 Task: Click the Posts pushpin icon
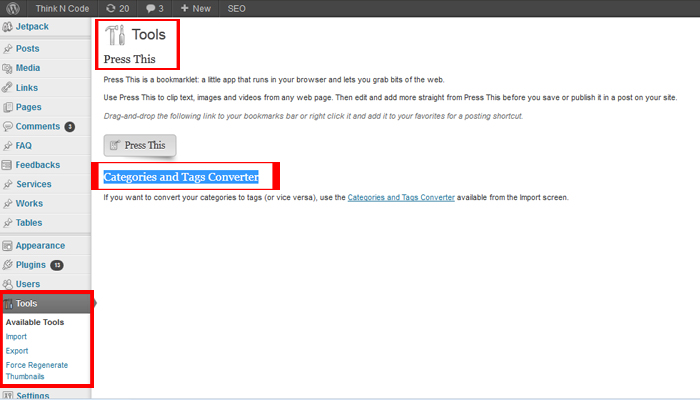pos(7,49)
